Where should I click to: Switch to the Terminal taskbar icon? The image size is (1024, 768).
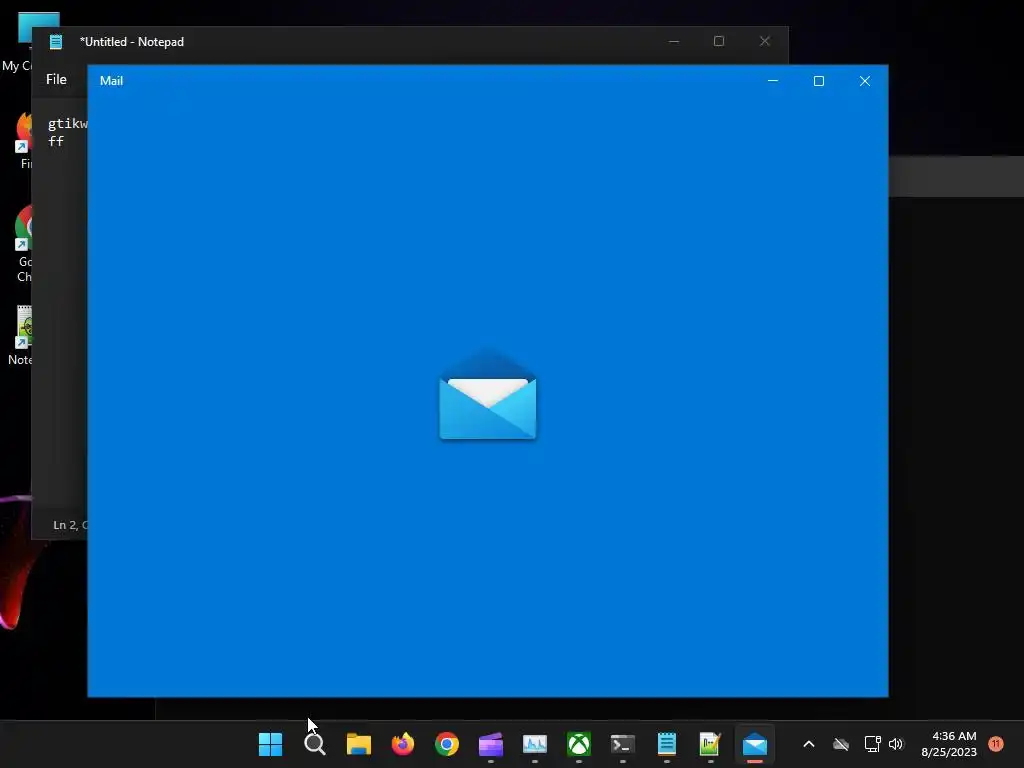(x=622, y=744)
